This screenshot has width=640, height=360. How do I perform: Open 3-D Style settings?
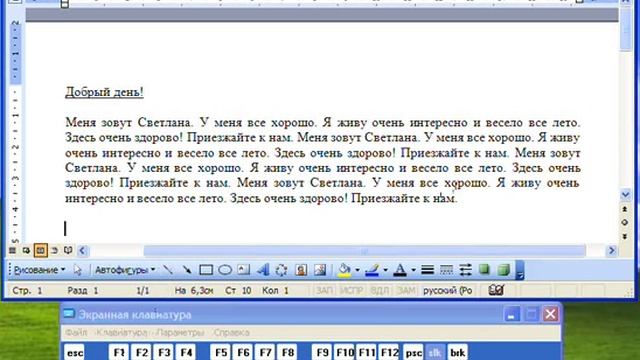(504, 270)
